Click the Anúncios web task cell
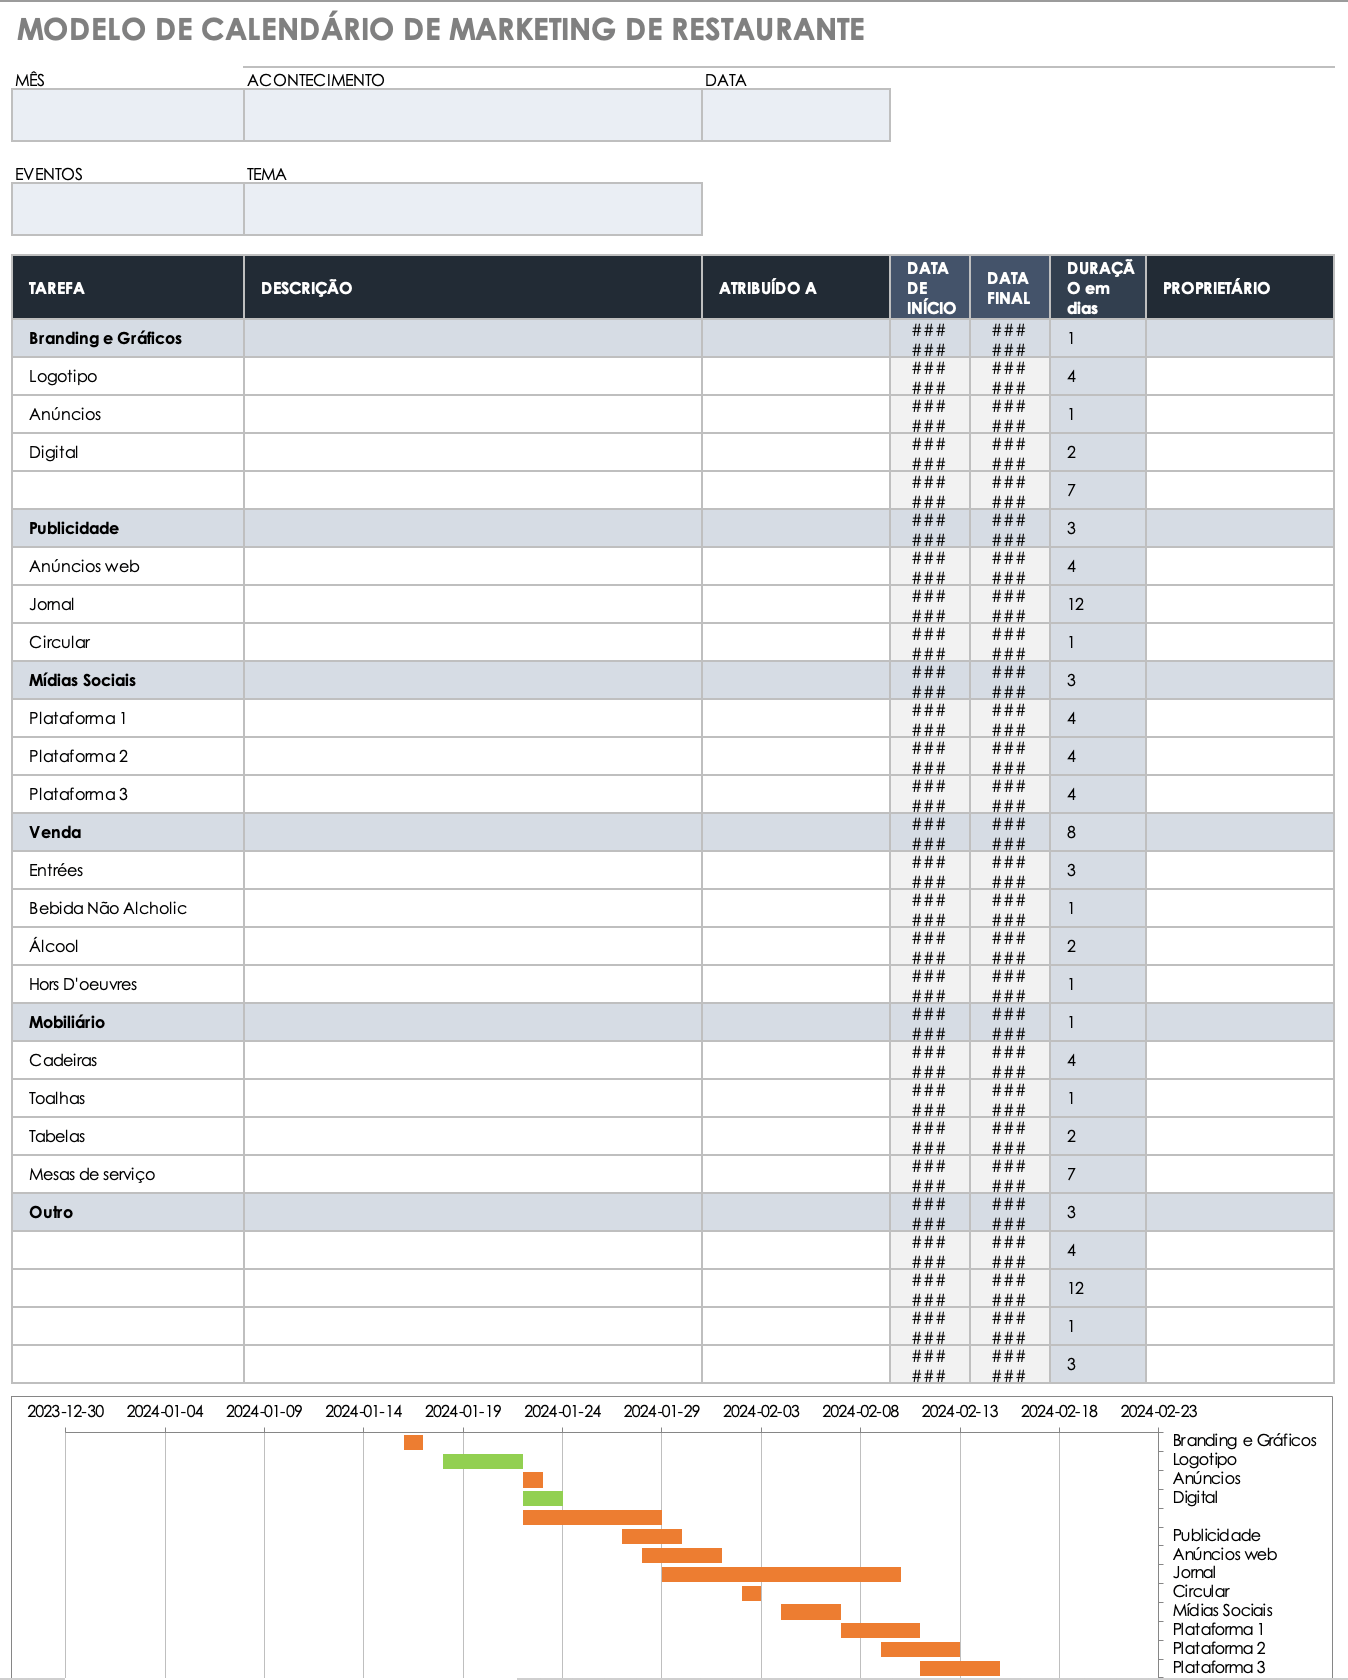The width and height of the screenshot is (1348, 1680). (128, 566)
